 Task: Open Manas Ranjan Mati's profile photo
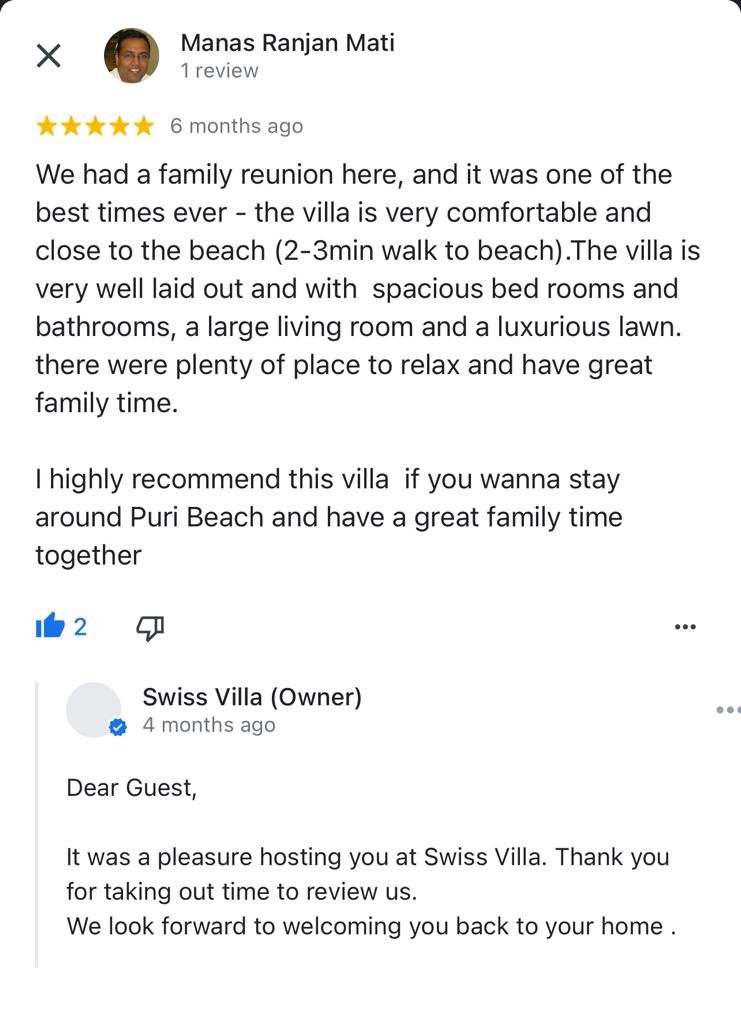point(131,55)
